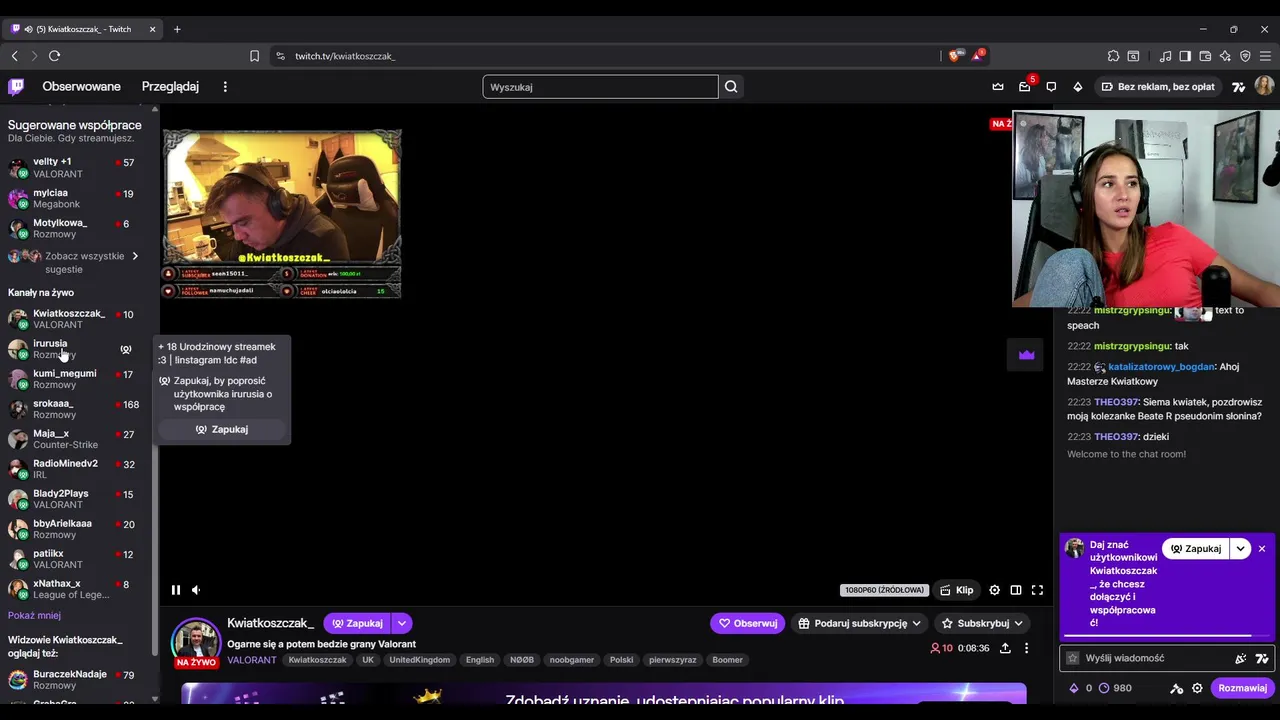Toggle browser sidebar panel
Viewport: 1280px width, 720px height.
click(x=1185, y=56)
